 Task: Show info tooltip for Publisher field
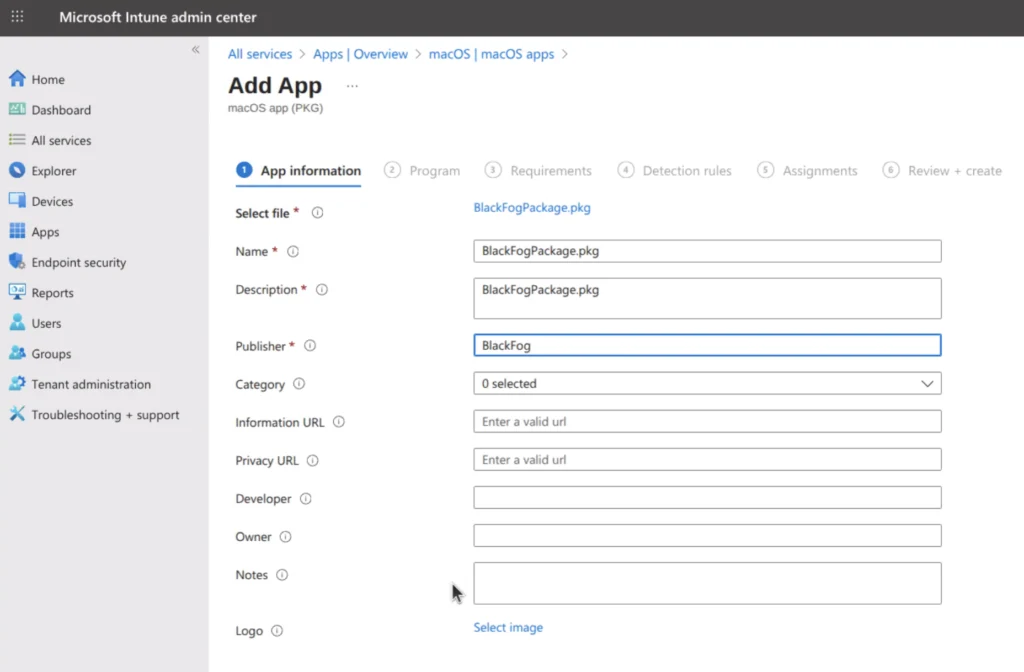point(310,345)
